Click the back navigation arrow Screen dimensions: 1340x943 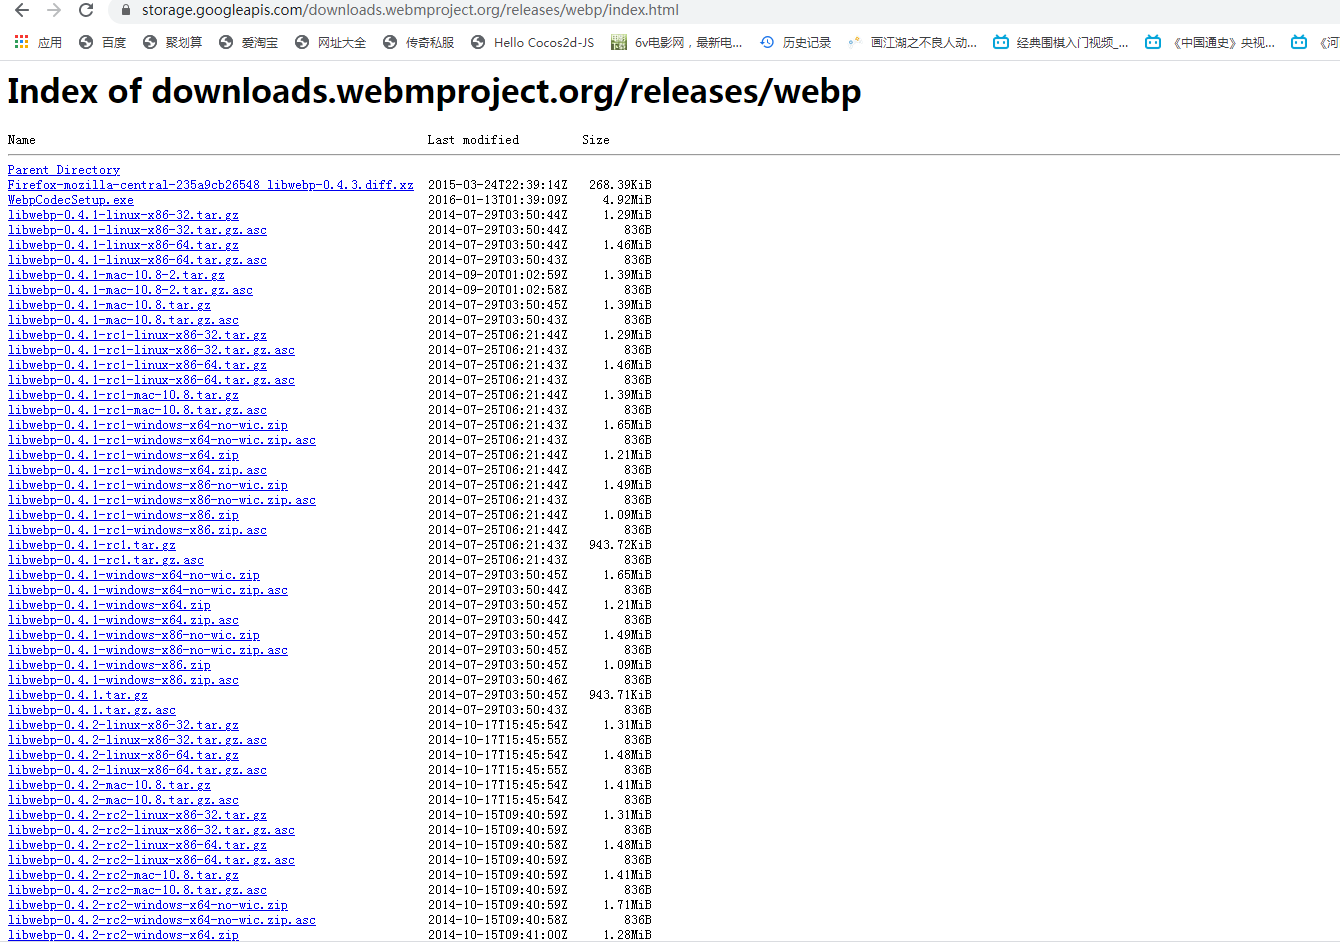pos(22,13)
